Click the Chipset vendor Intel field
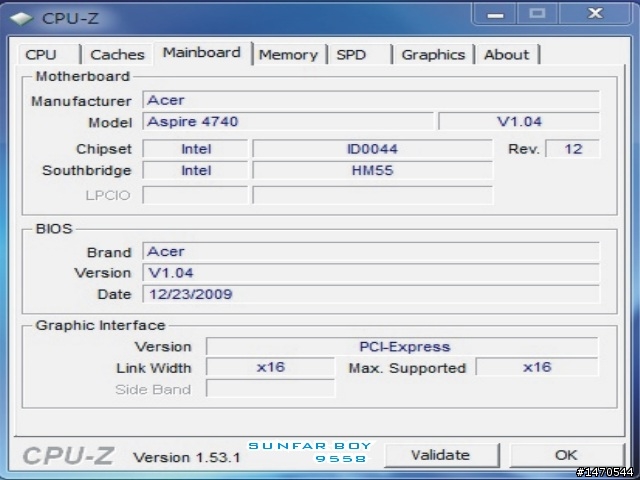Viewport: 640px width, 480px height. (x=196, y=149)
